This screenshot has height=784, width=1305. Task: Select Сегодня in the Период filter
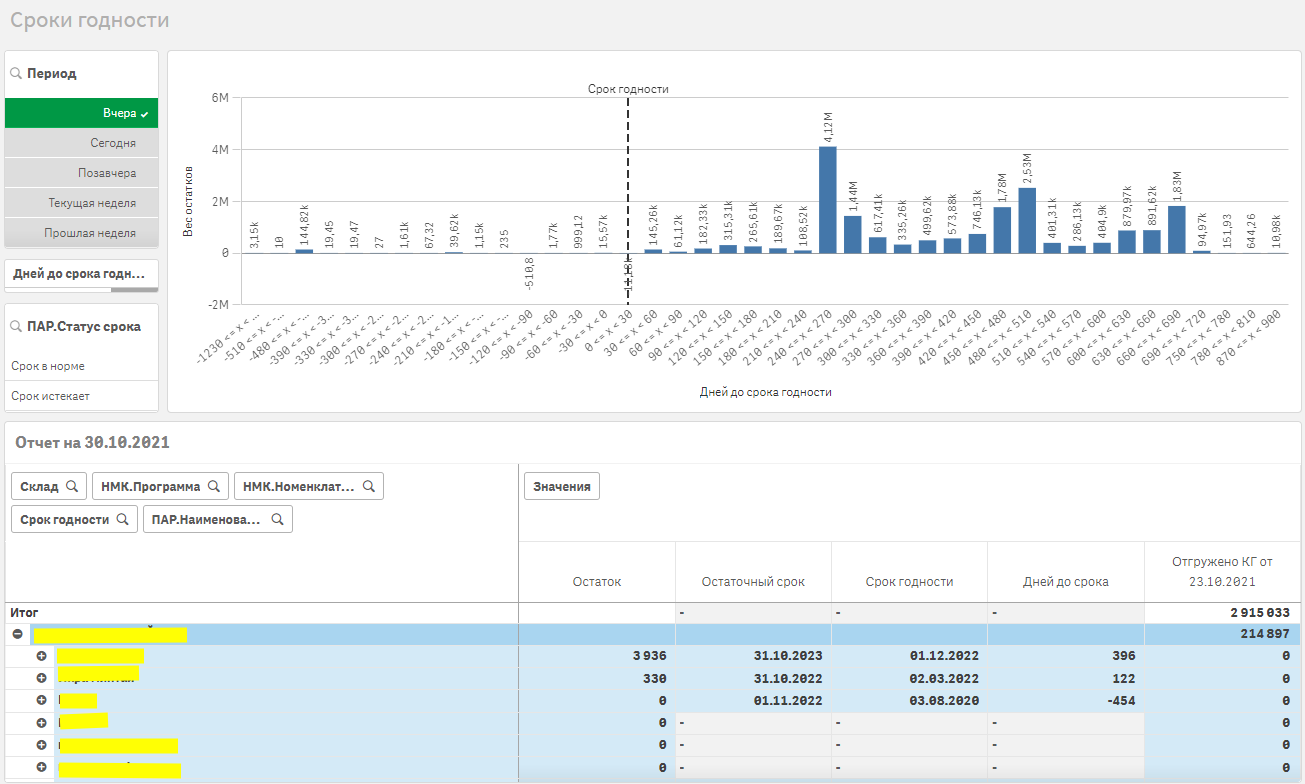(x=81, y=143)
